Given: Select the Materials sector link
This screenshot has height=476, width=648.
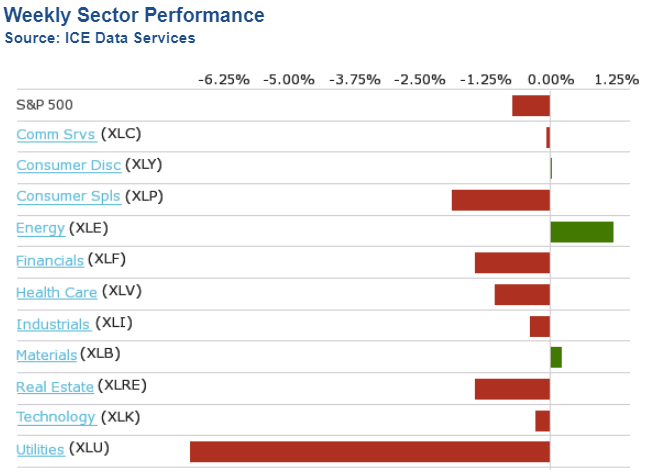Looking at the screenshot, I should (46, 355).
